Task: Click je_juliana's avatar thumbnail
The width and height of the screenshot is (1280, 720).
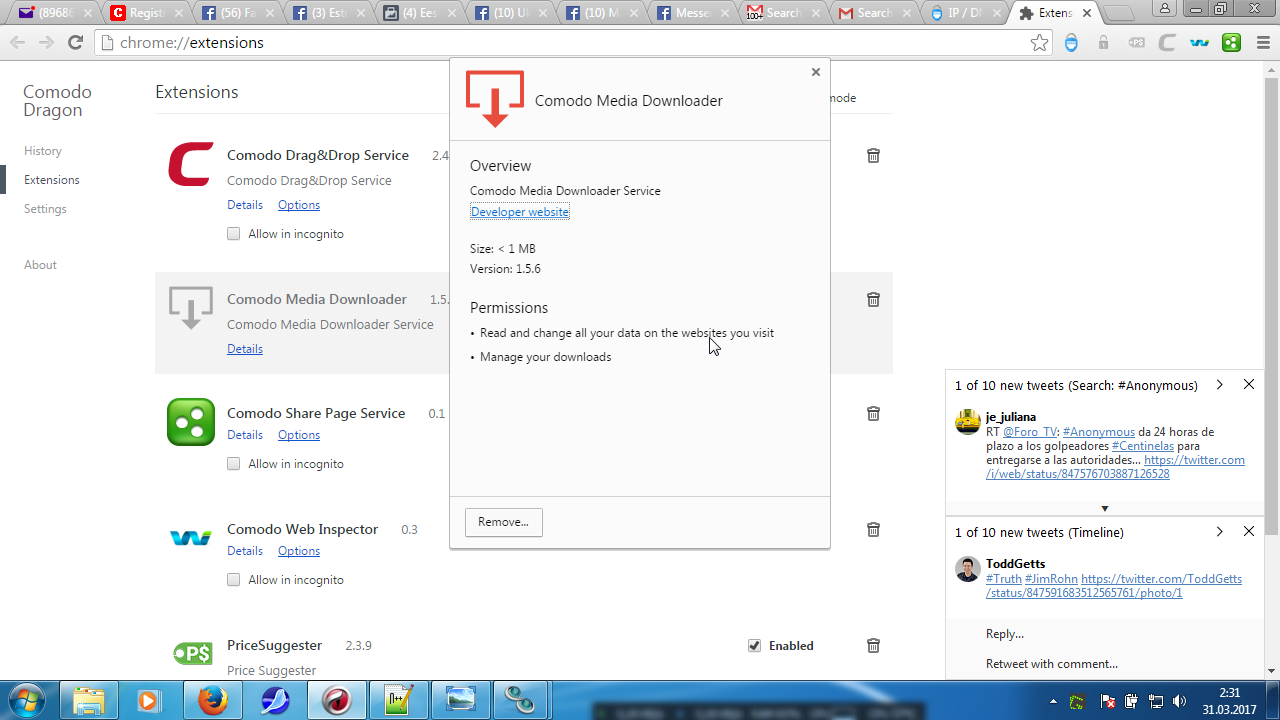Action: point(968,422)
